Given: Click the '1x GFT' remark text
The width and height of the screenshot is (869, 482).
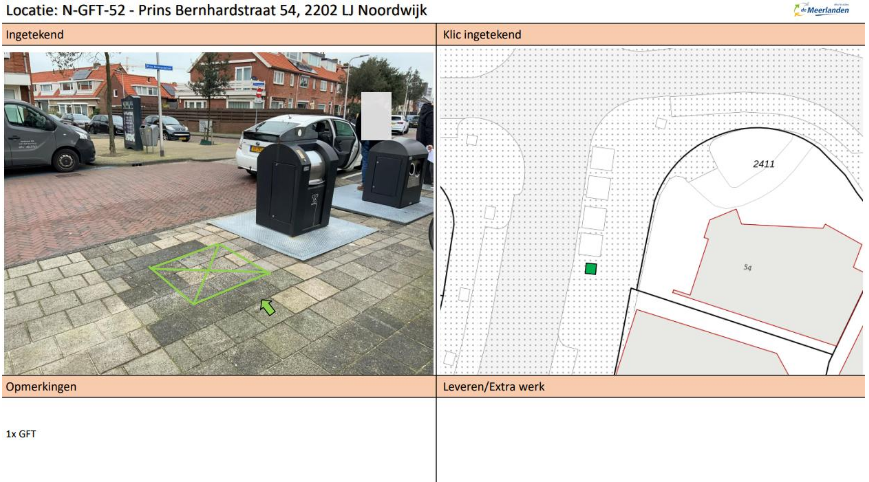Looking at the screenshot, I should pyautogui.click(x=21, y=434).
